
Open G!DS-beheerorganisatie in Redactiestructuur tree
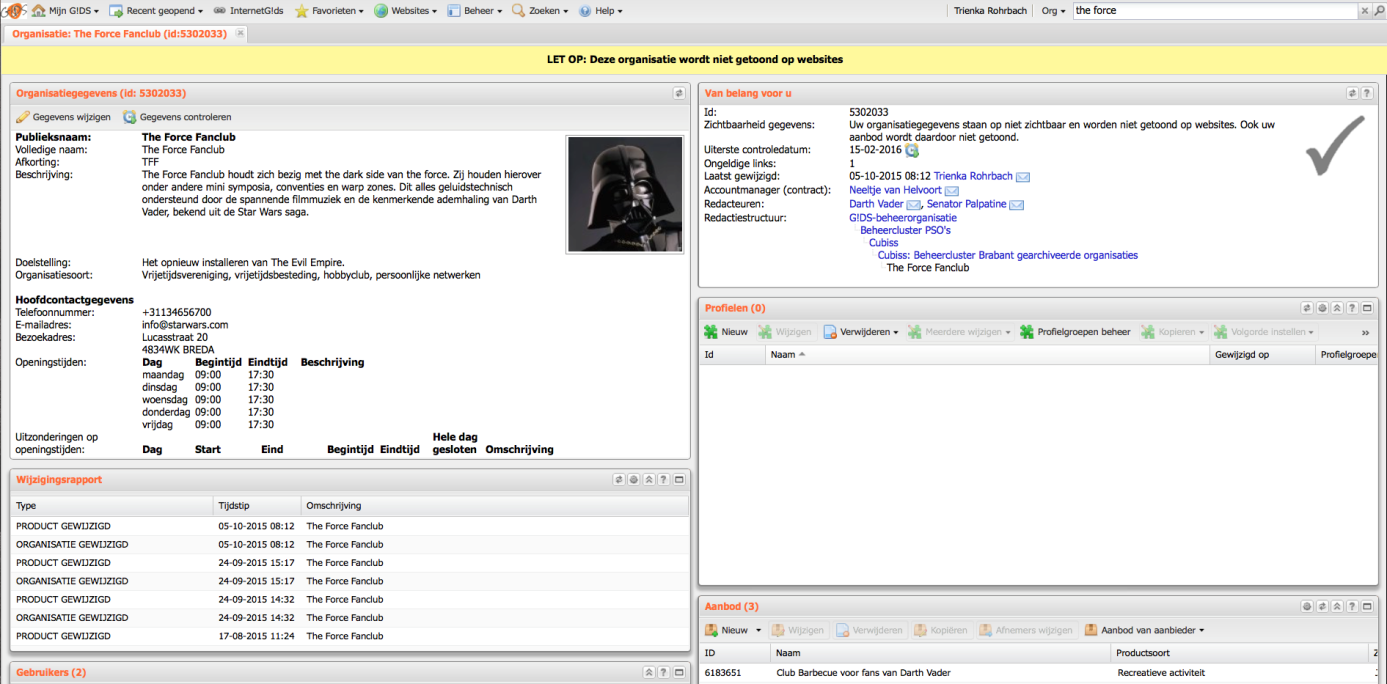pyautogui.click(x=903, y=217)
